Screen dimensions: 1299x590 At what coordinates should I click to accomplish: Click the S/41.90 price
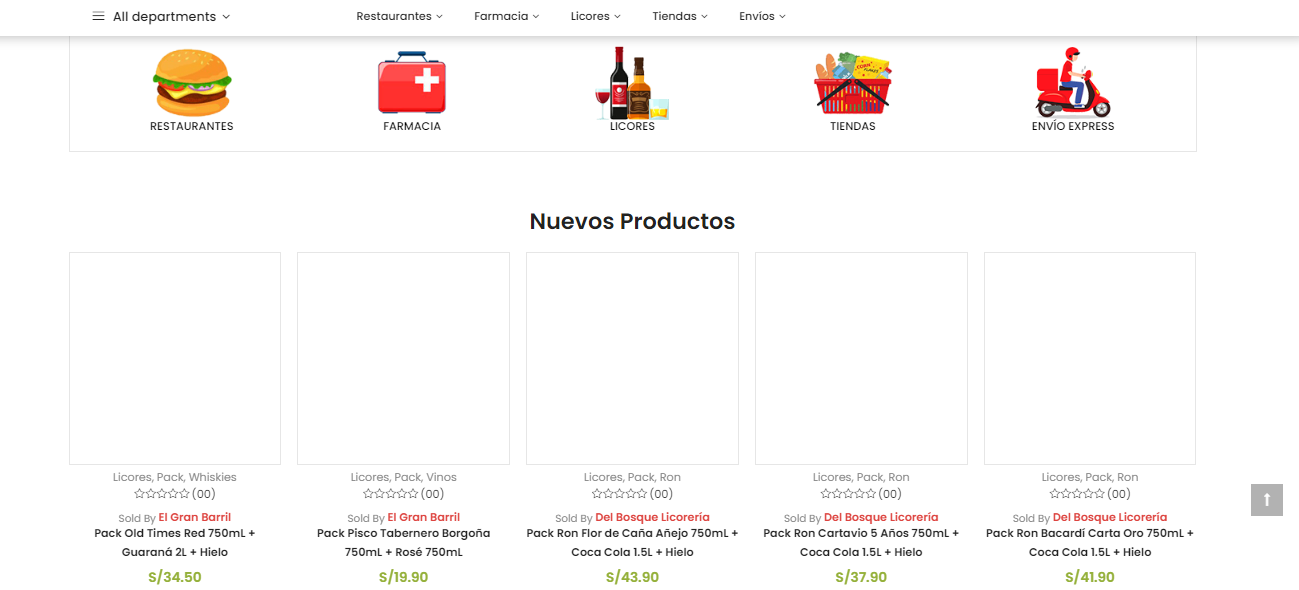[x=1090, y=577]
